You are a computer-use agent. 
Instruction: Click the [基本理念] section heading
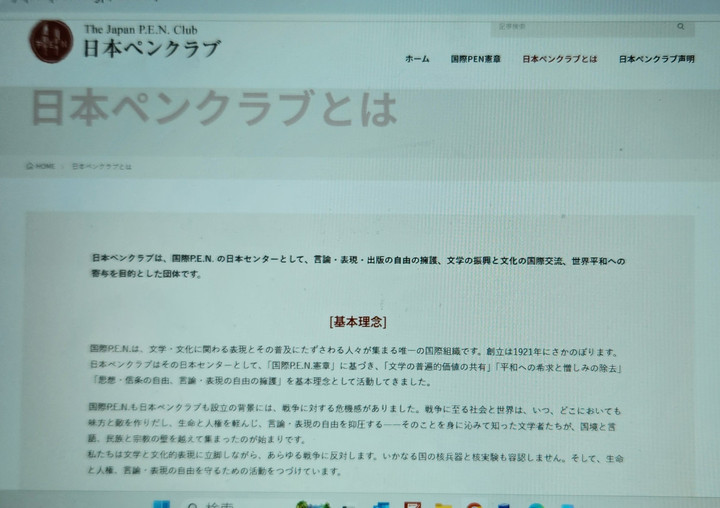(x=357, y=322)
